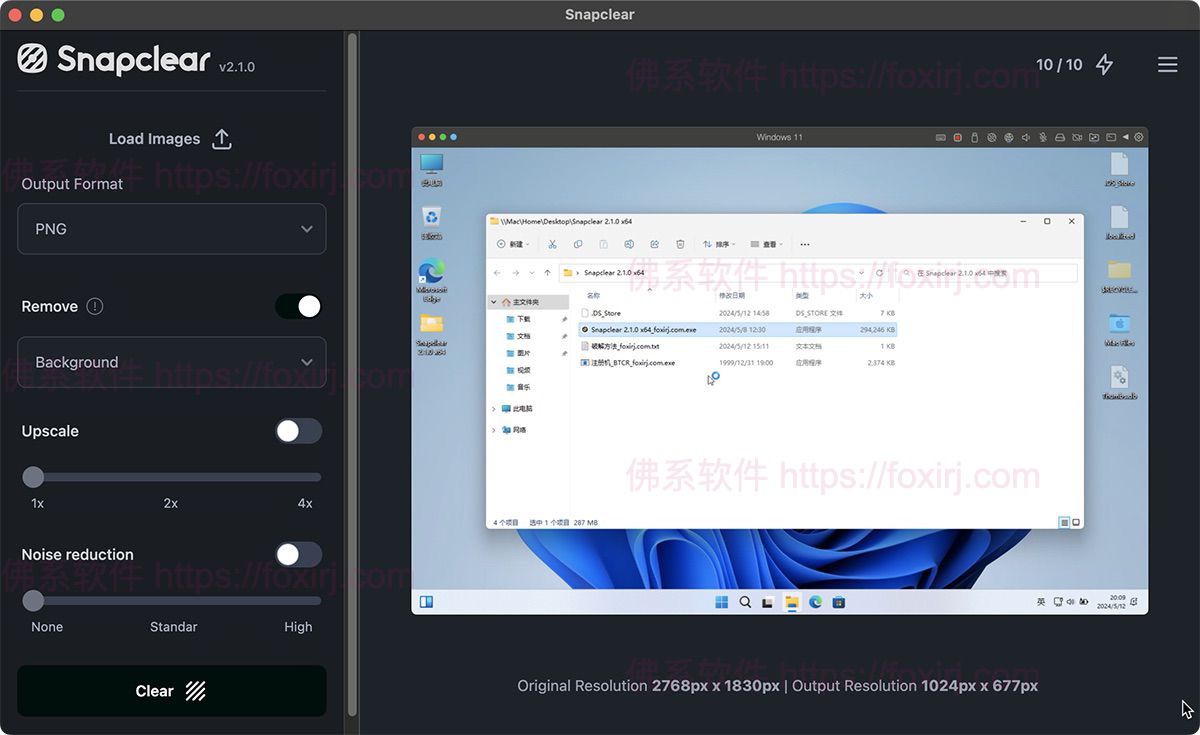The height and width of the screenshot is (735, 1200).
Task: Click the Noise reduction slider handle
Action: tap(33, 601)
